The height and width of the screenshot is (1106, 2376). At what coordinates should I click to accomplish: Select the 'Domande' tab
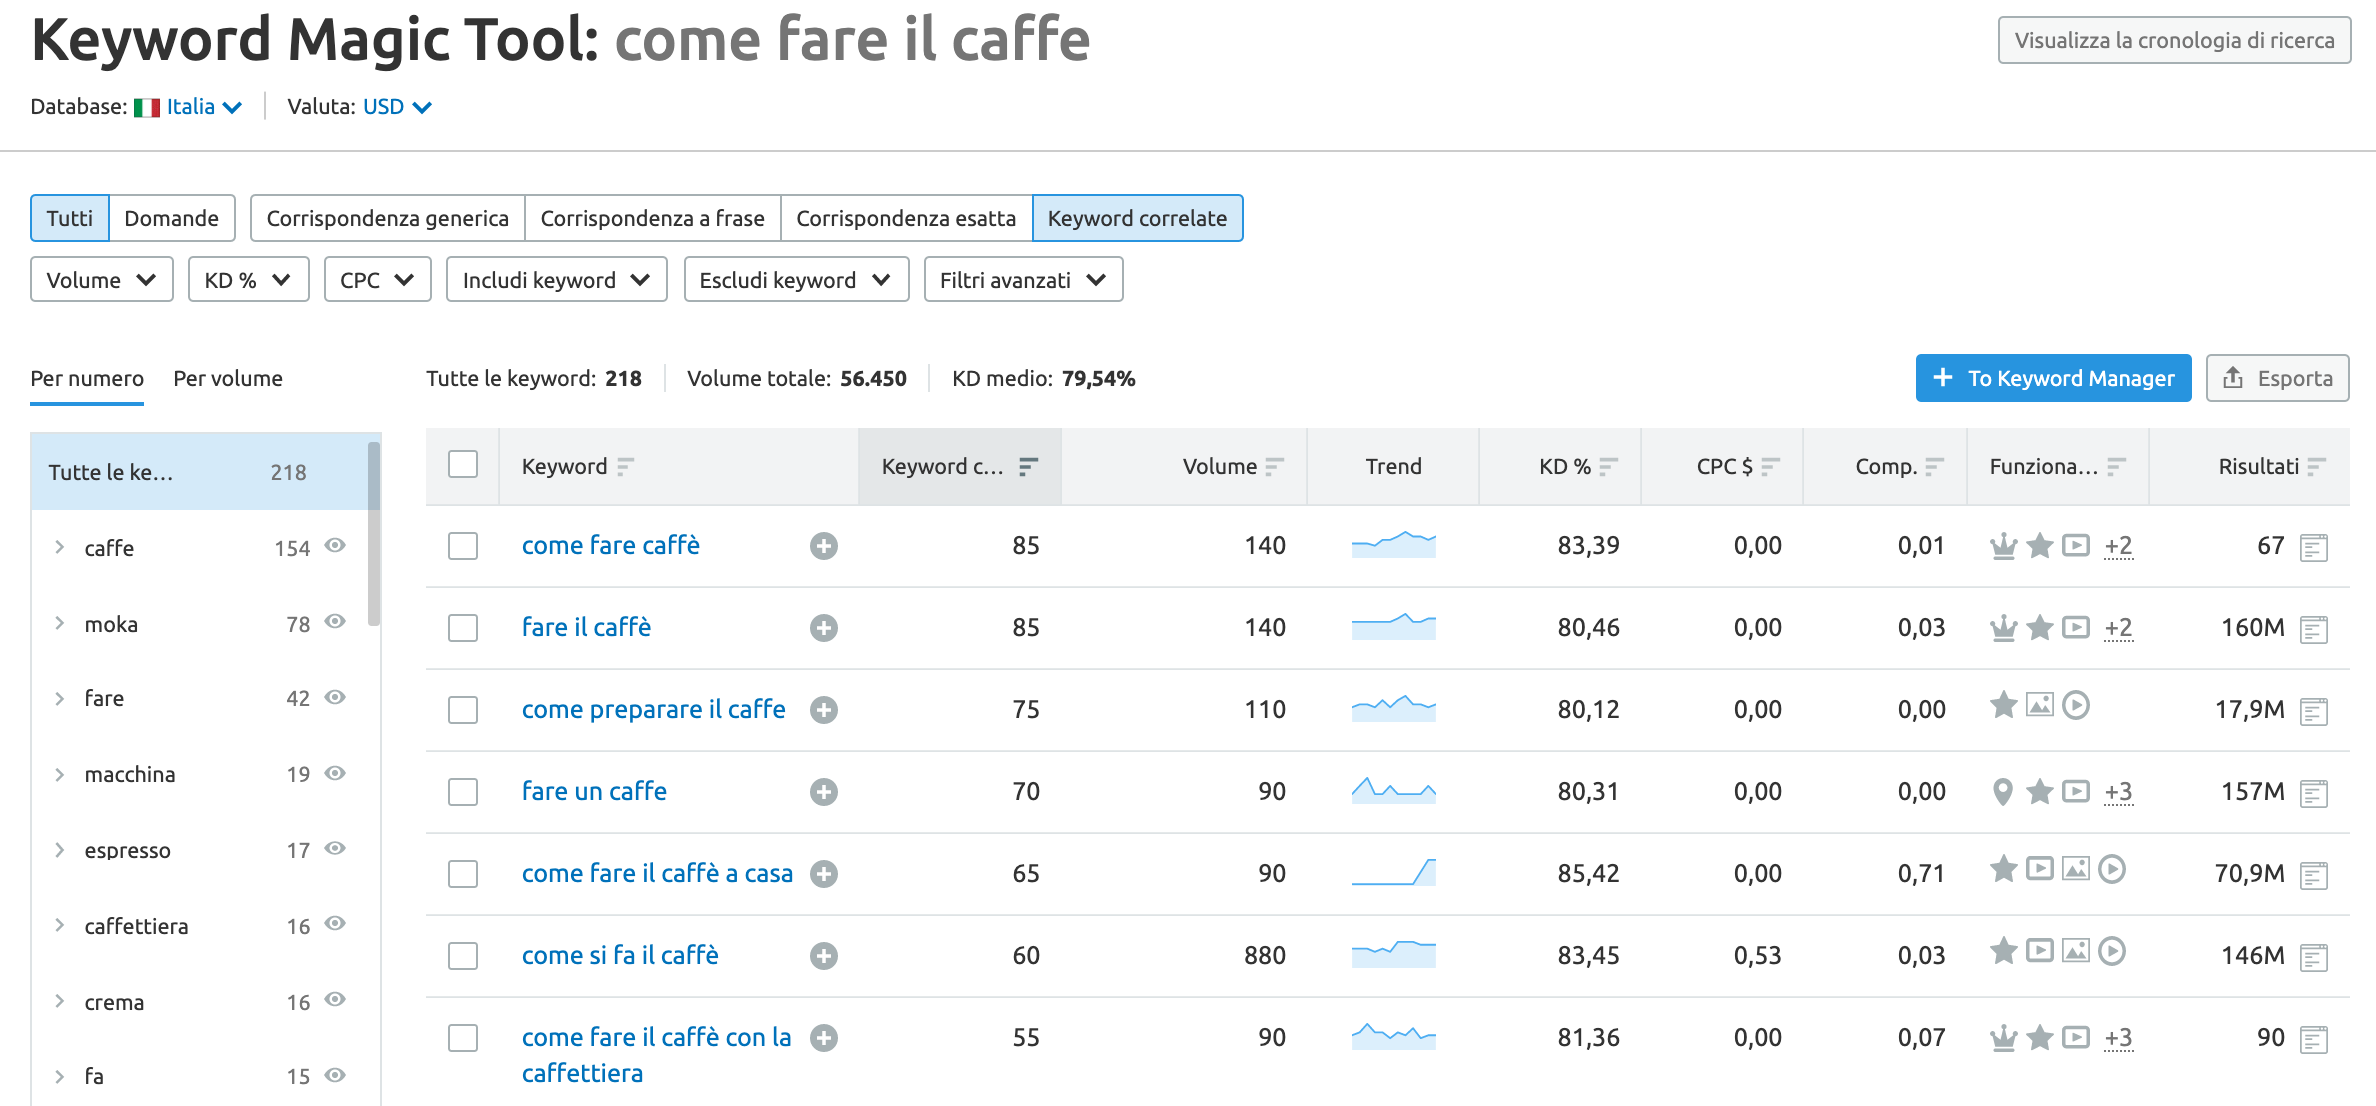(173, 218)
